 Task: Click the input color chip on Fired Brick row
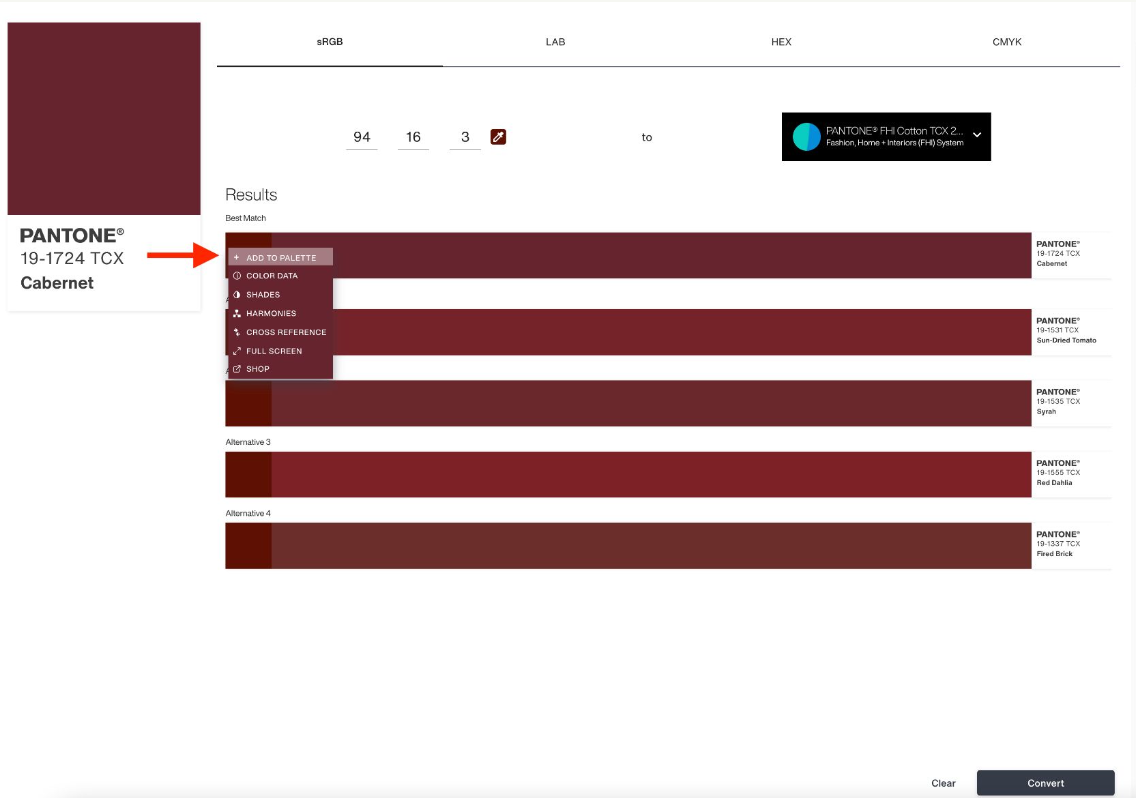click(248, 546)
